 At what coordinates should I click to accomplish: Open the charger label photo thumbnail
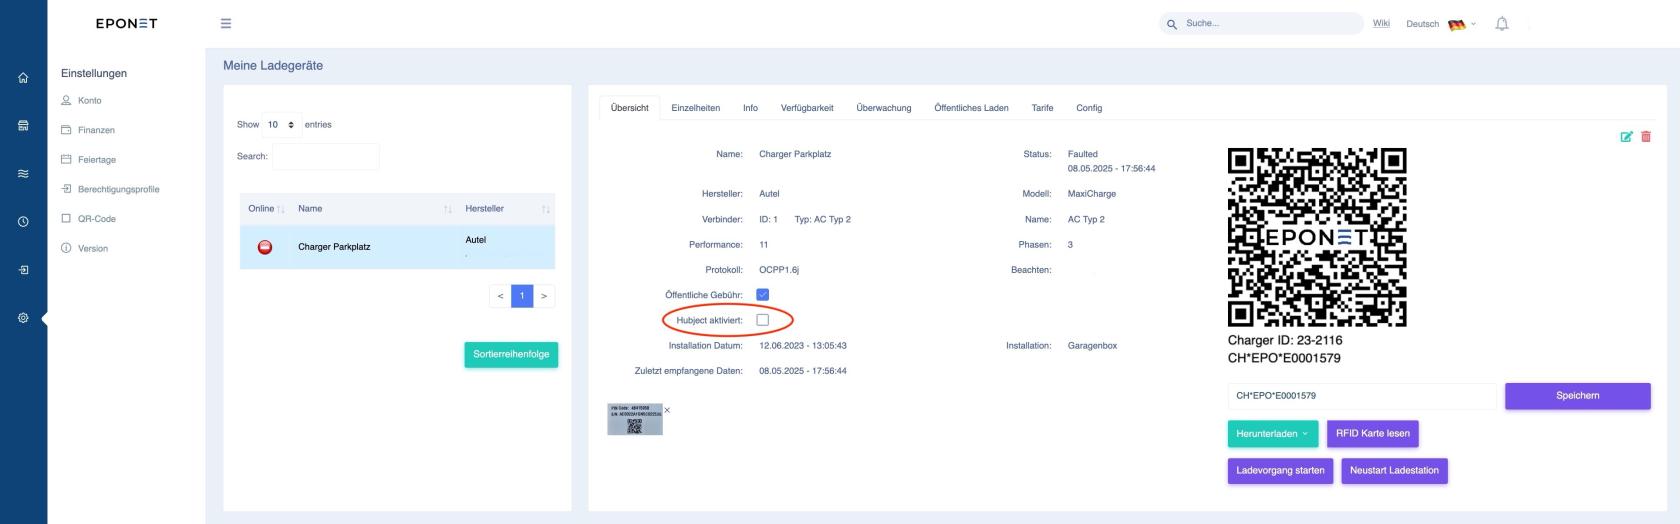tap(635, 420)
